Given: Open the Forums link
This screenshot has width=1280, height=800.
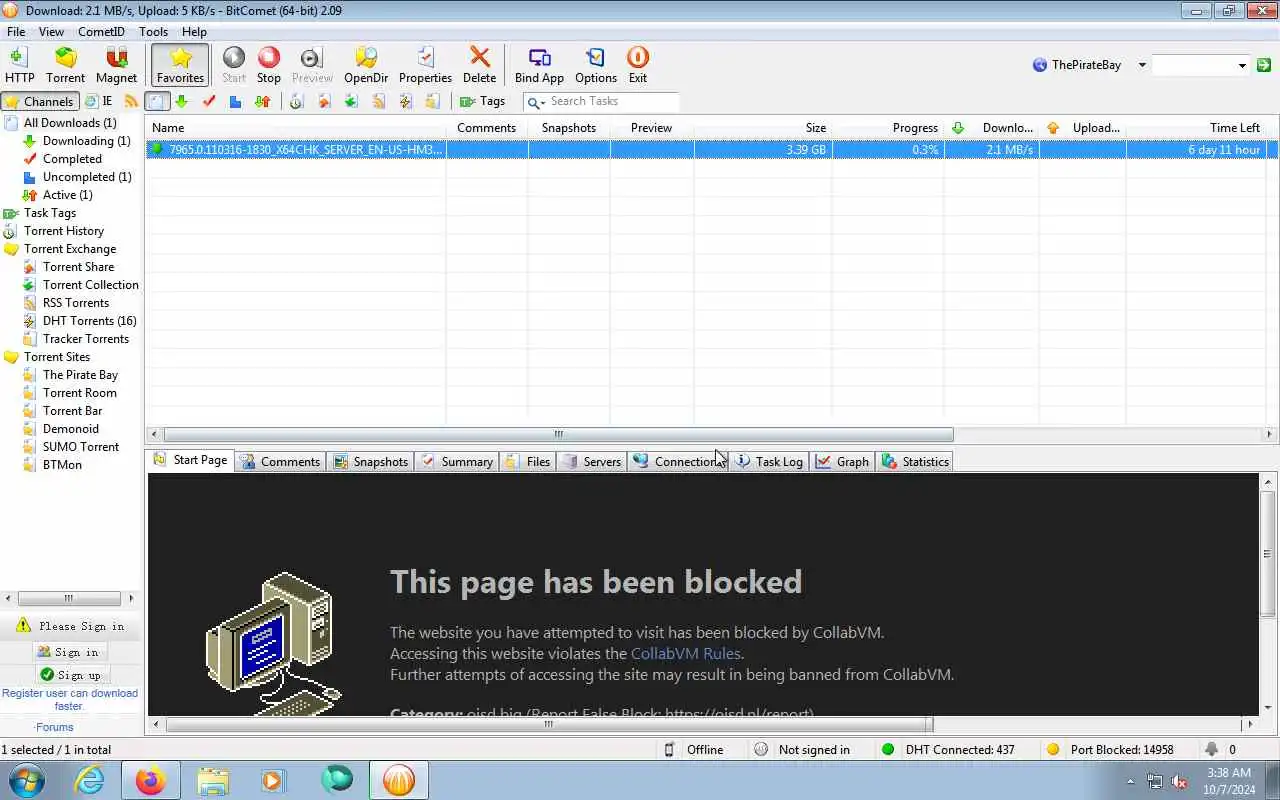Looking at the screenshot, I should (x=54, y=727).
